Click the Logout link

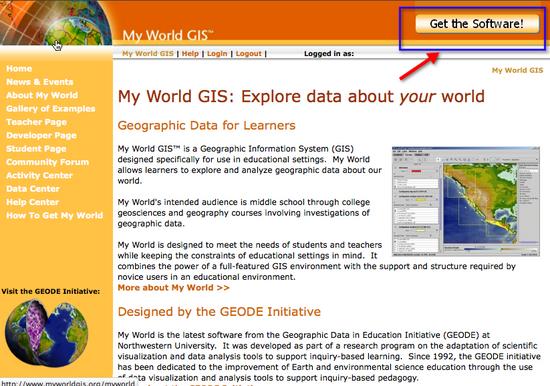tap(249, 54)
